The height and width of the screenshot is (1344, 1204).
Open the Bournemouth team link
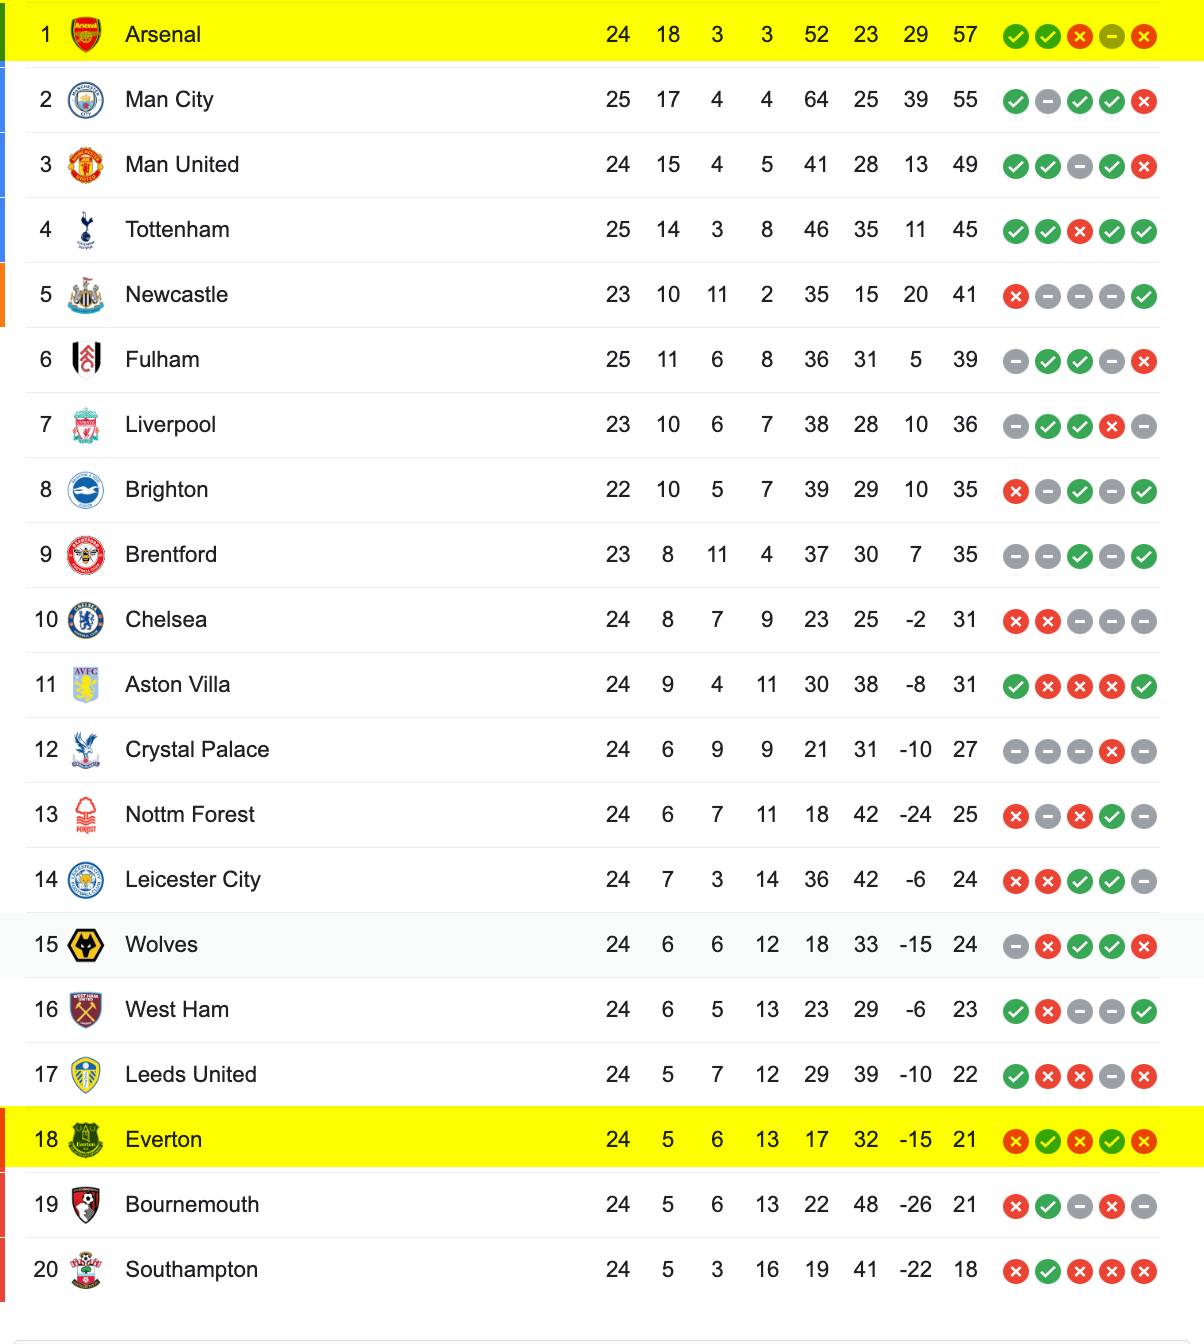[x=192, y=1205]
